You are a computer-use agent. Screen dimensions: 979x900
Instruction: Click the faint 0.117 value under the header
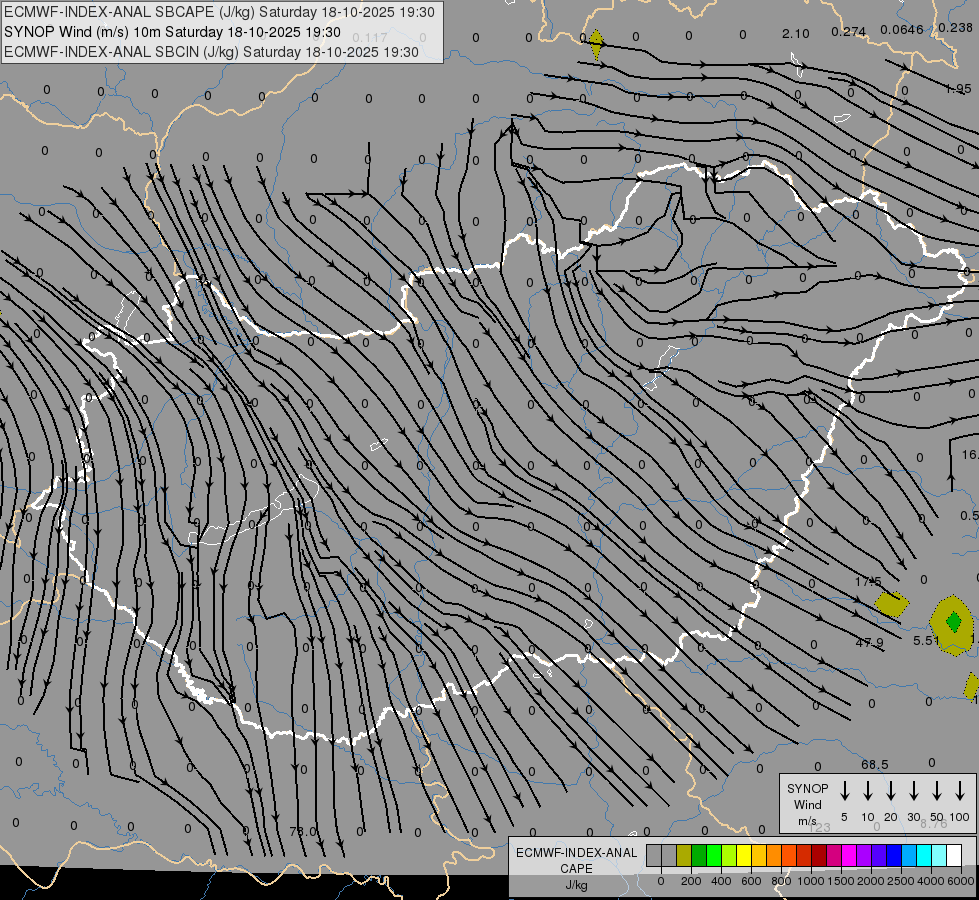point(370,37)
